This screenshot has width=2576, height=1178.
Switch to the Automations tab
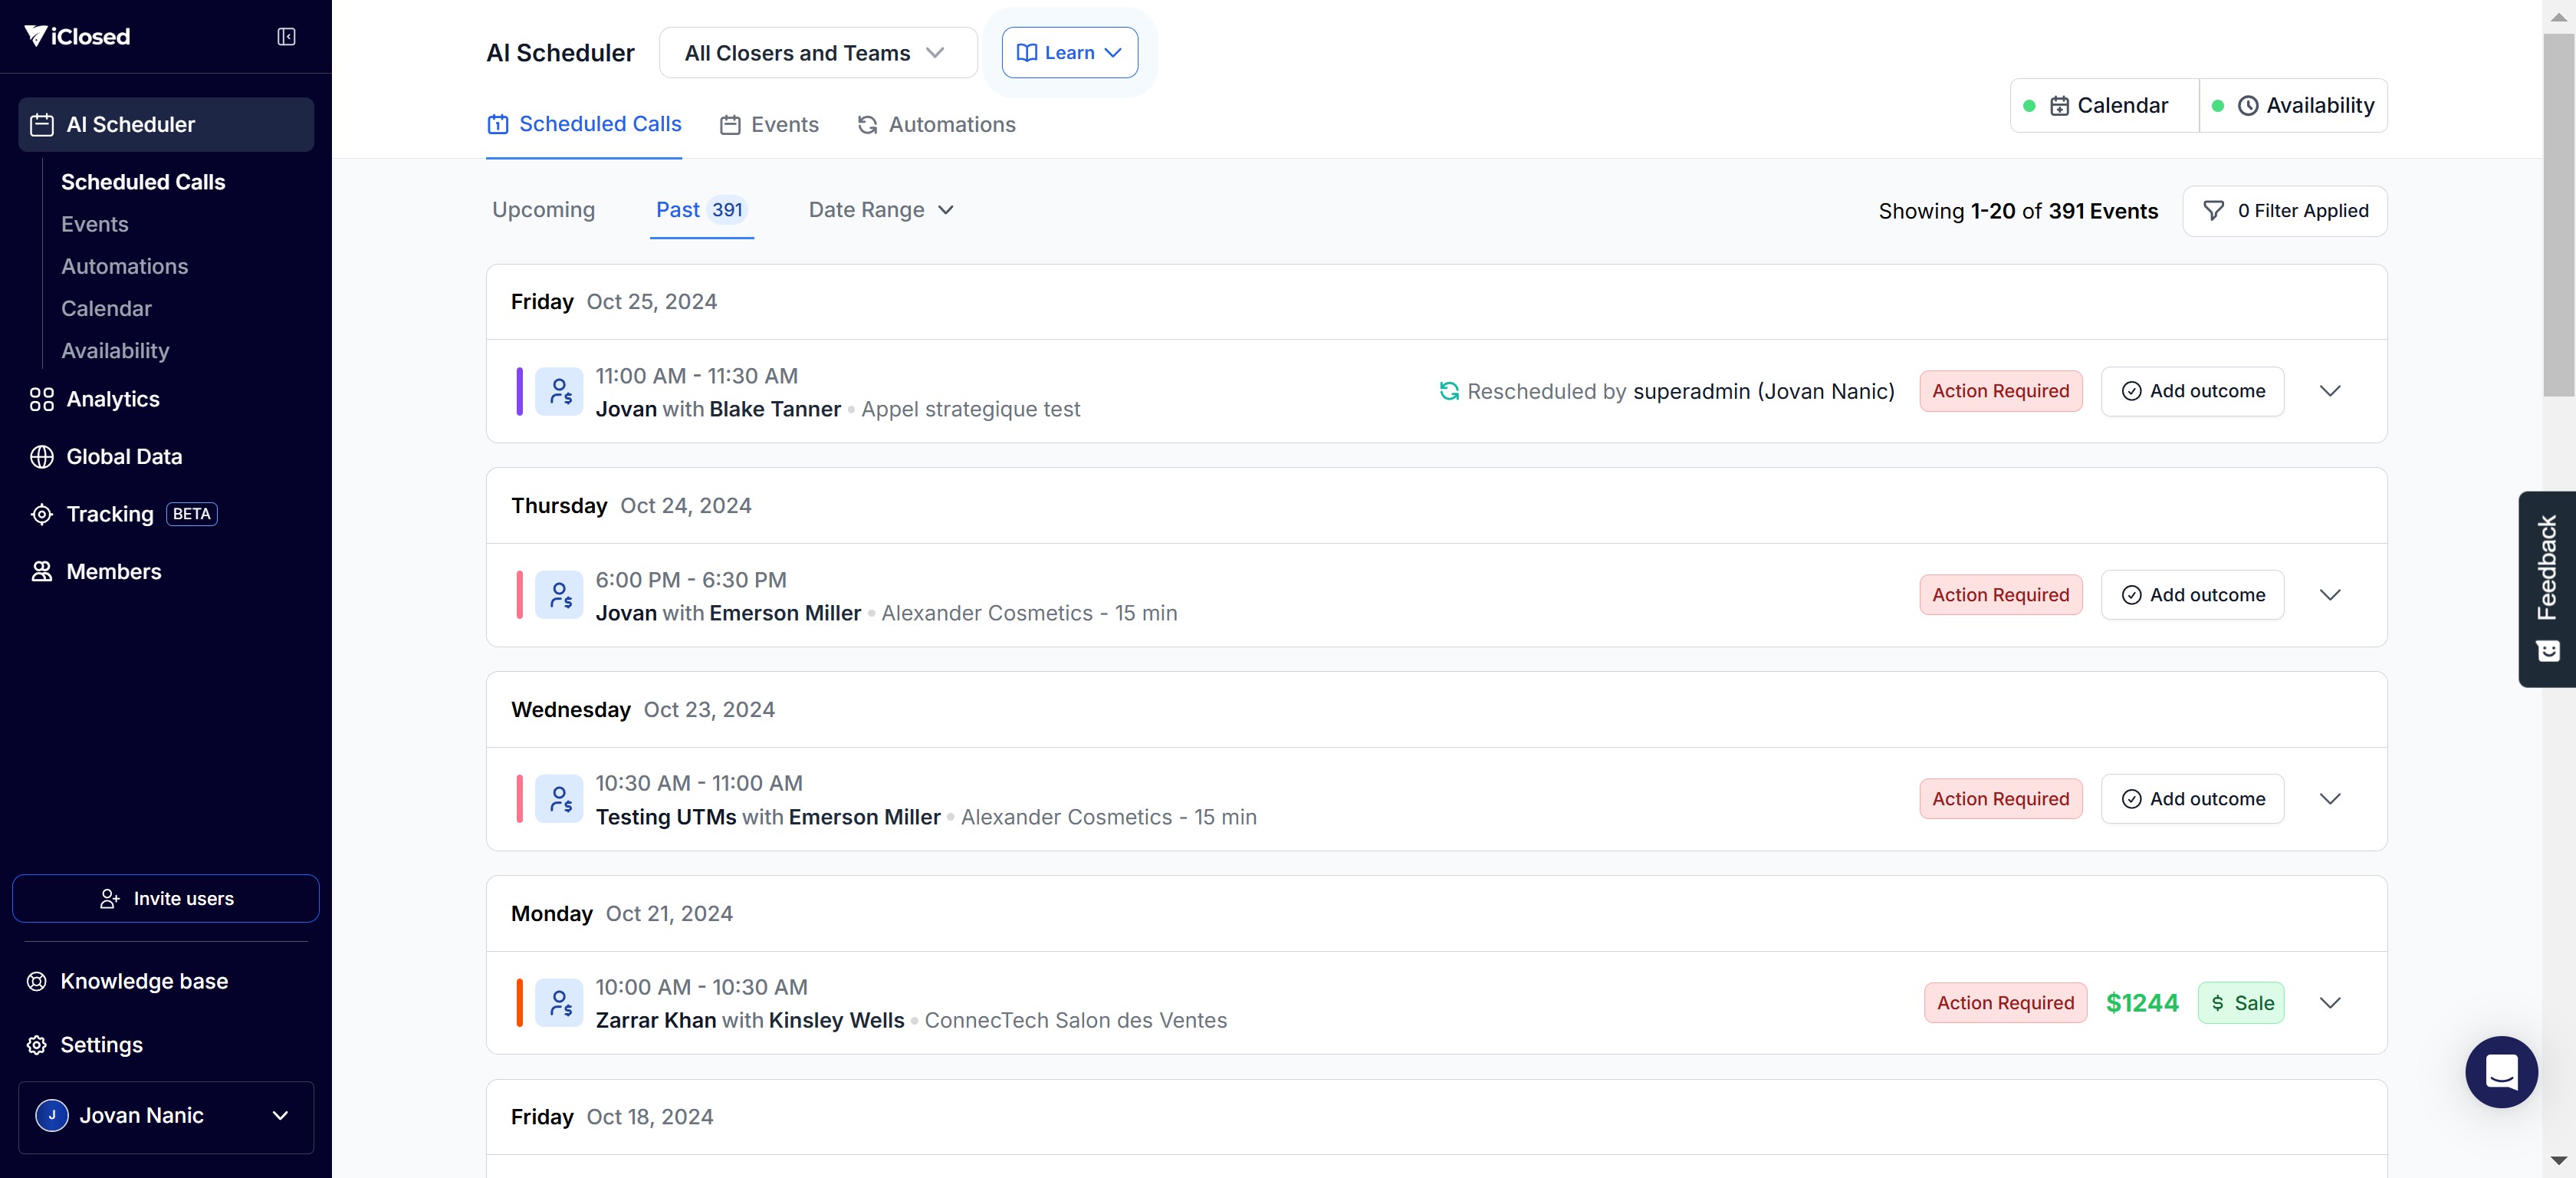pos(936,125)
